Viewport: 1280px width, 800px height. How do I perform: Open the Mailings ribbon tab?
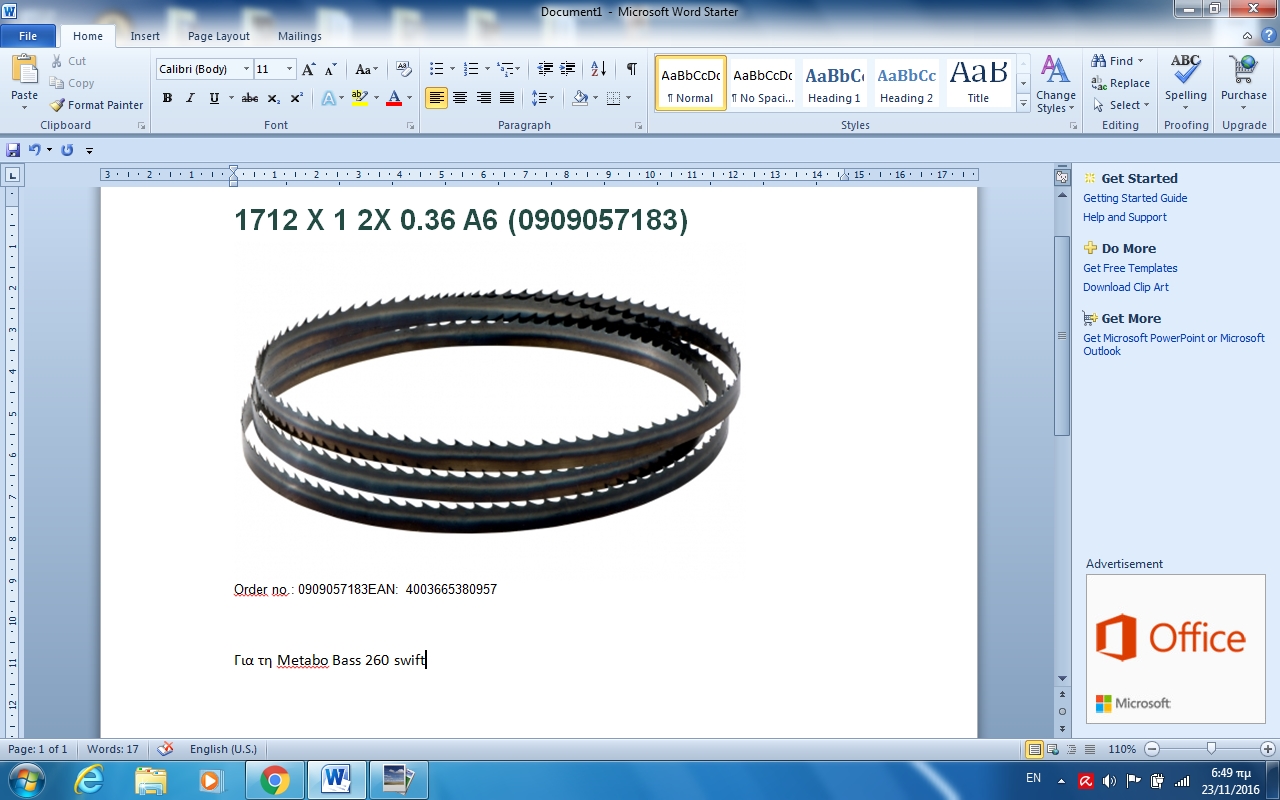(300, 36)
